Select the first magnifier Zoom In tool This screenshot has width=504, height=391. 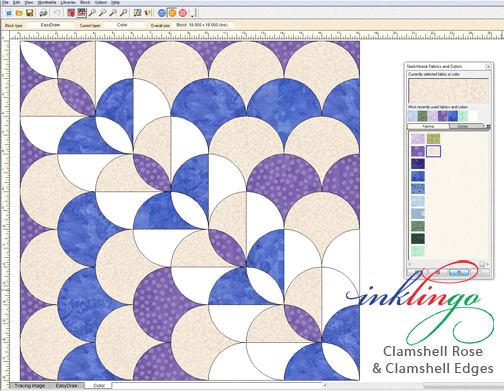click(x=92, y=13)
